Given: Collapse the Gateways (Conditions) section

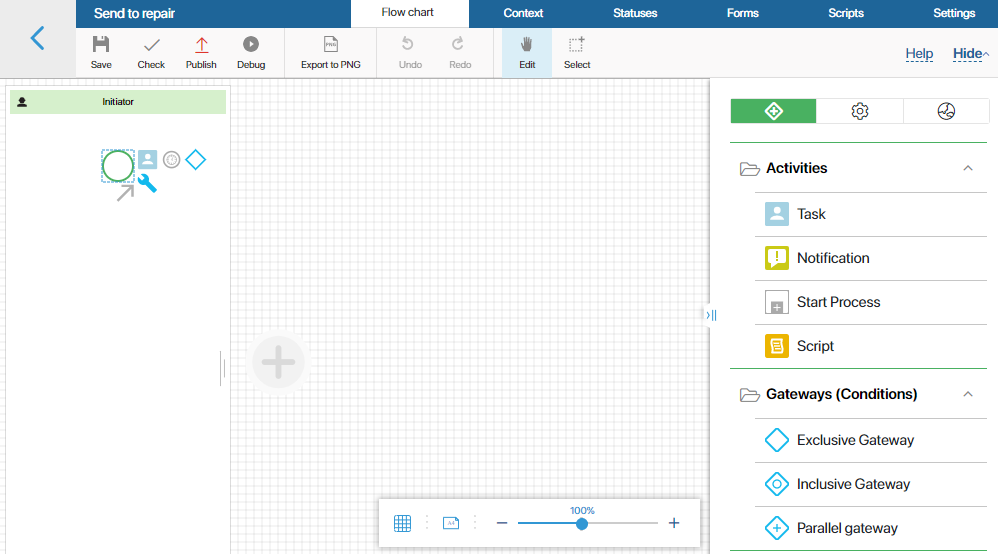Looking at the screenshot, I should (x=967, y=394).
